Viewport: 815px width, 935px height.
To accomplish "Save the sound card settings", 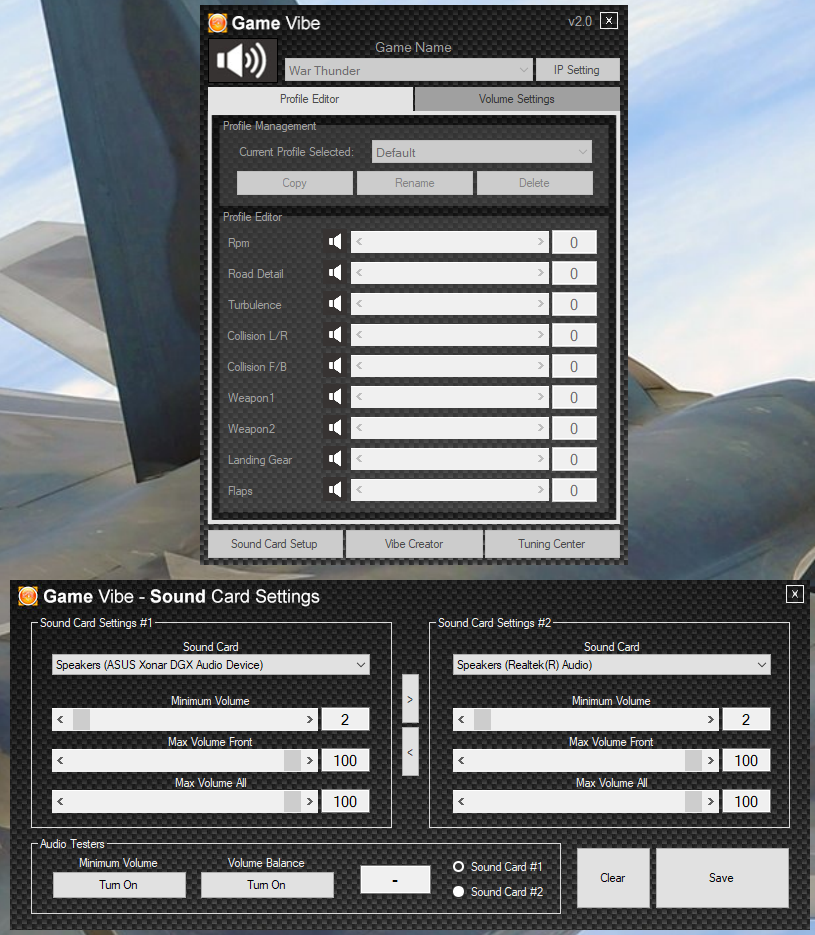I will 722,878.
